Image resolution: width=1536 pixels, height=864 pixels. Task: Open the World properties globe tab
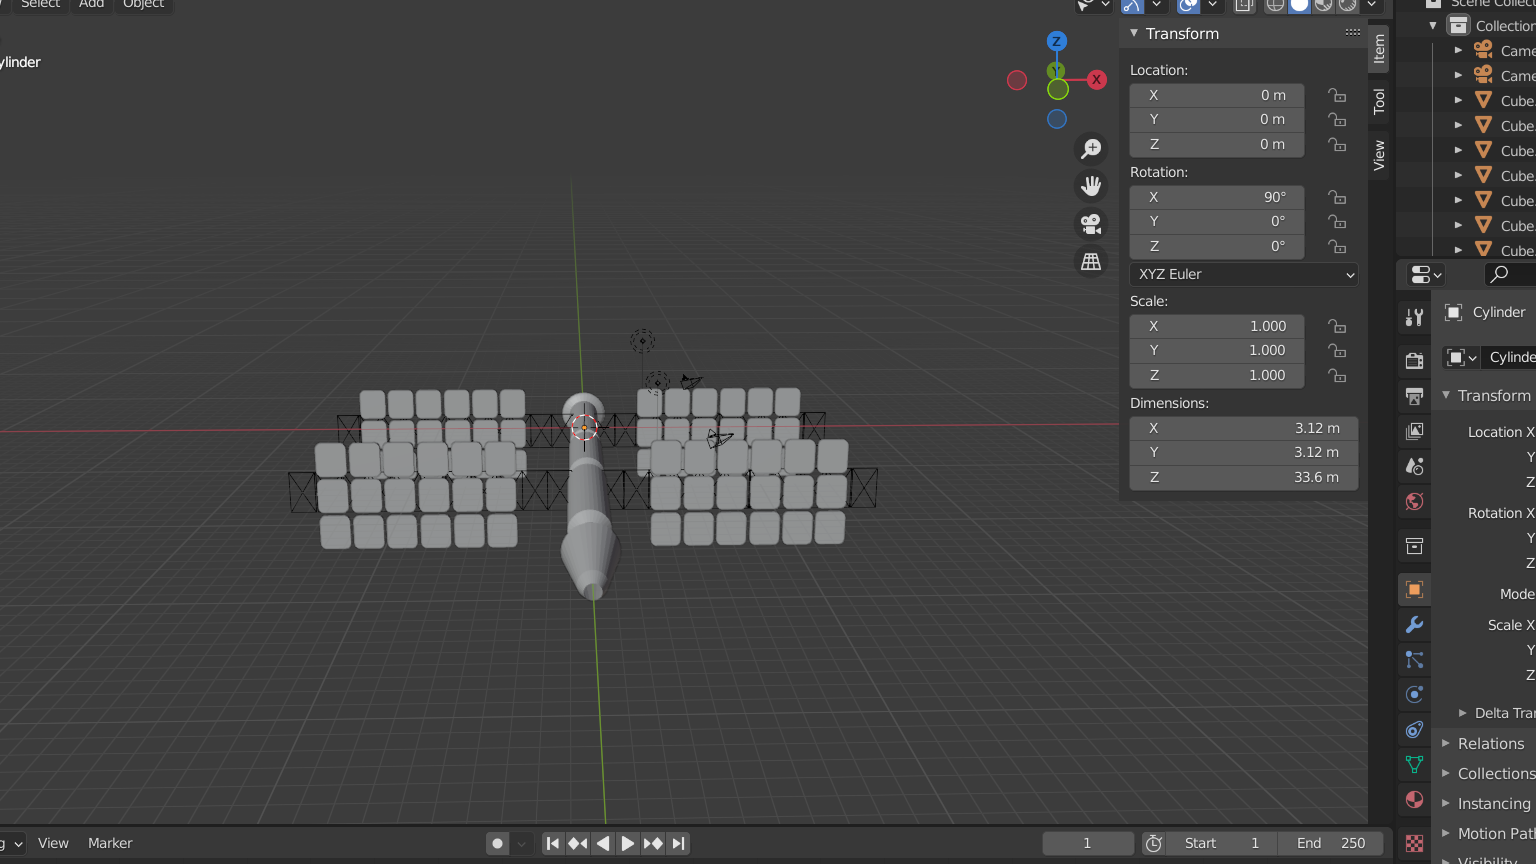coord(1414,501)
